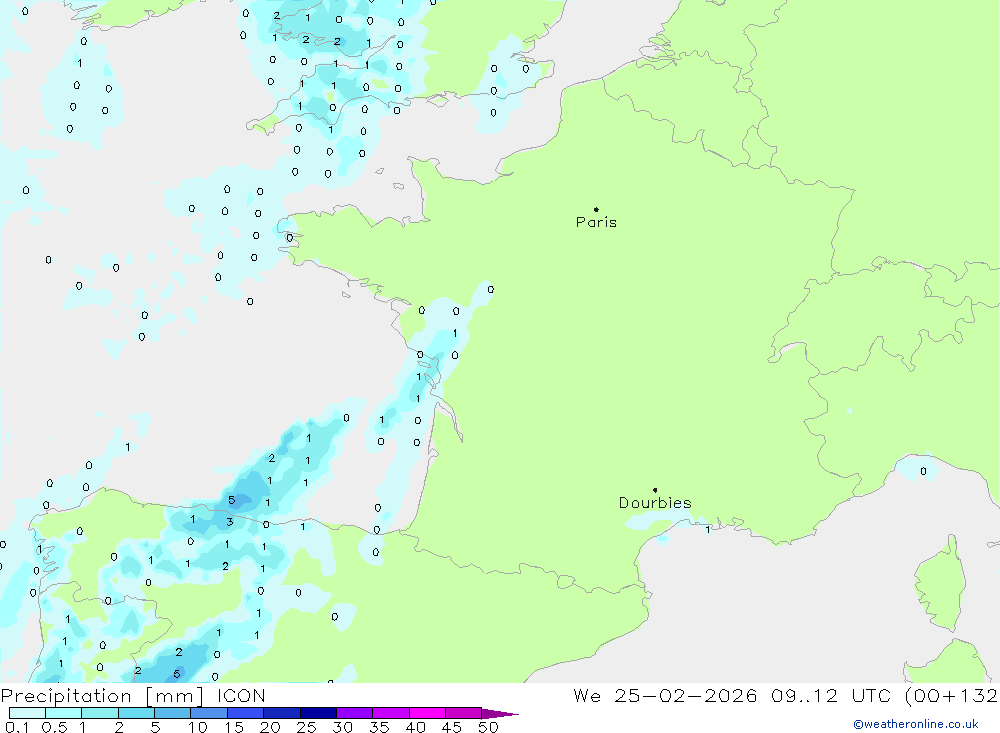Pick the 0.1–0.5 mm legend color swatch

(x=27, y=713)
